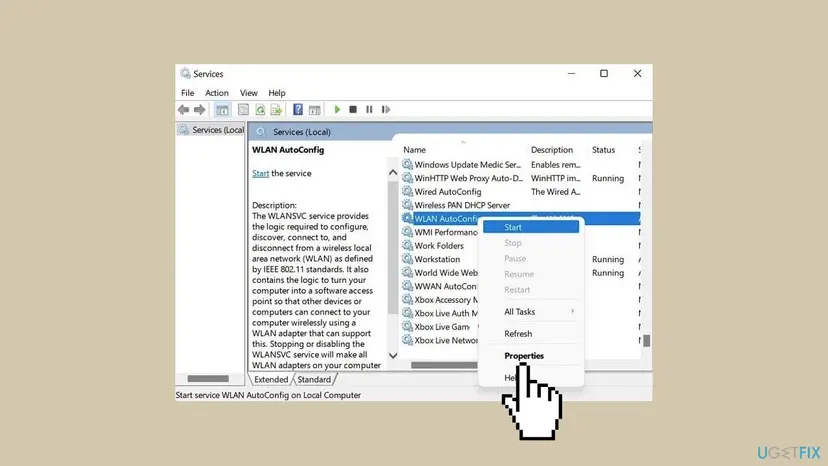Image resolution: width=828 pixels, height=466 pixels.
Task: Click gear icon beside WMI Performance row
Action: coord(407,232)
